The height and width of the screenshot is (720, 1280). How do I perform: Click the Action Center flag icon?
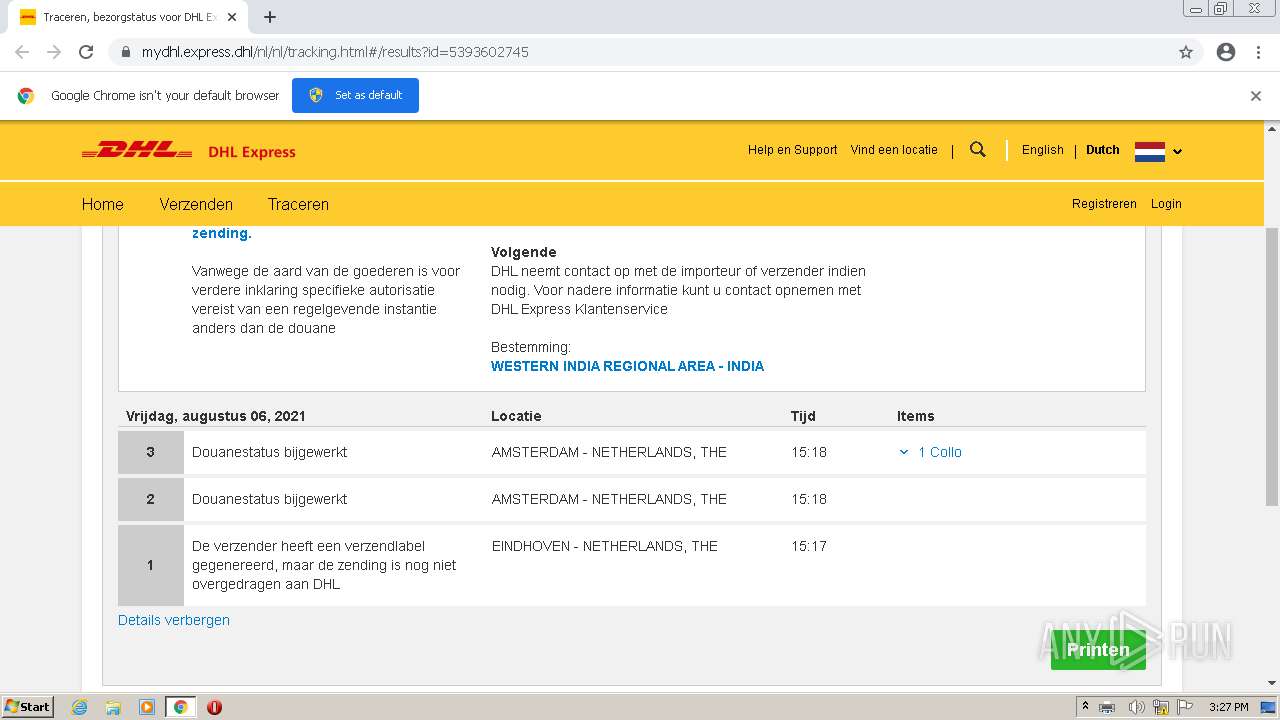click(x=1183, y=707)
